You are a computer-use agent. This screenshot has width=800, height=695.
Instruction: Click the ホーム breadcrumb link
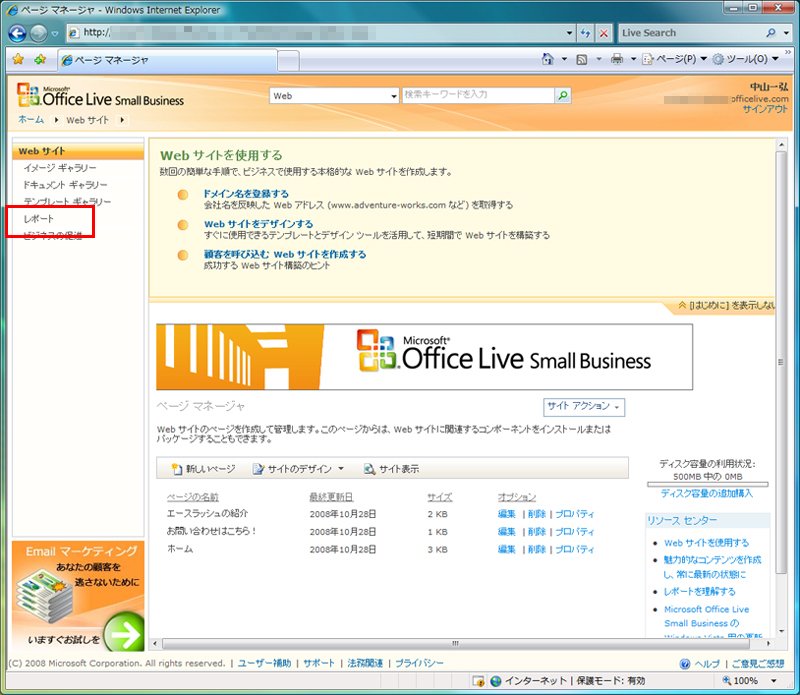tap(31, 120)
